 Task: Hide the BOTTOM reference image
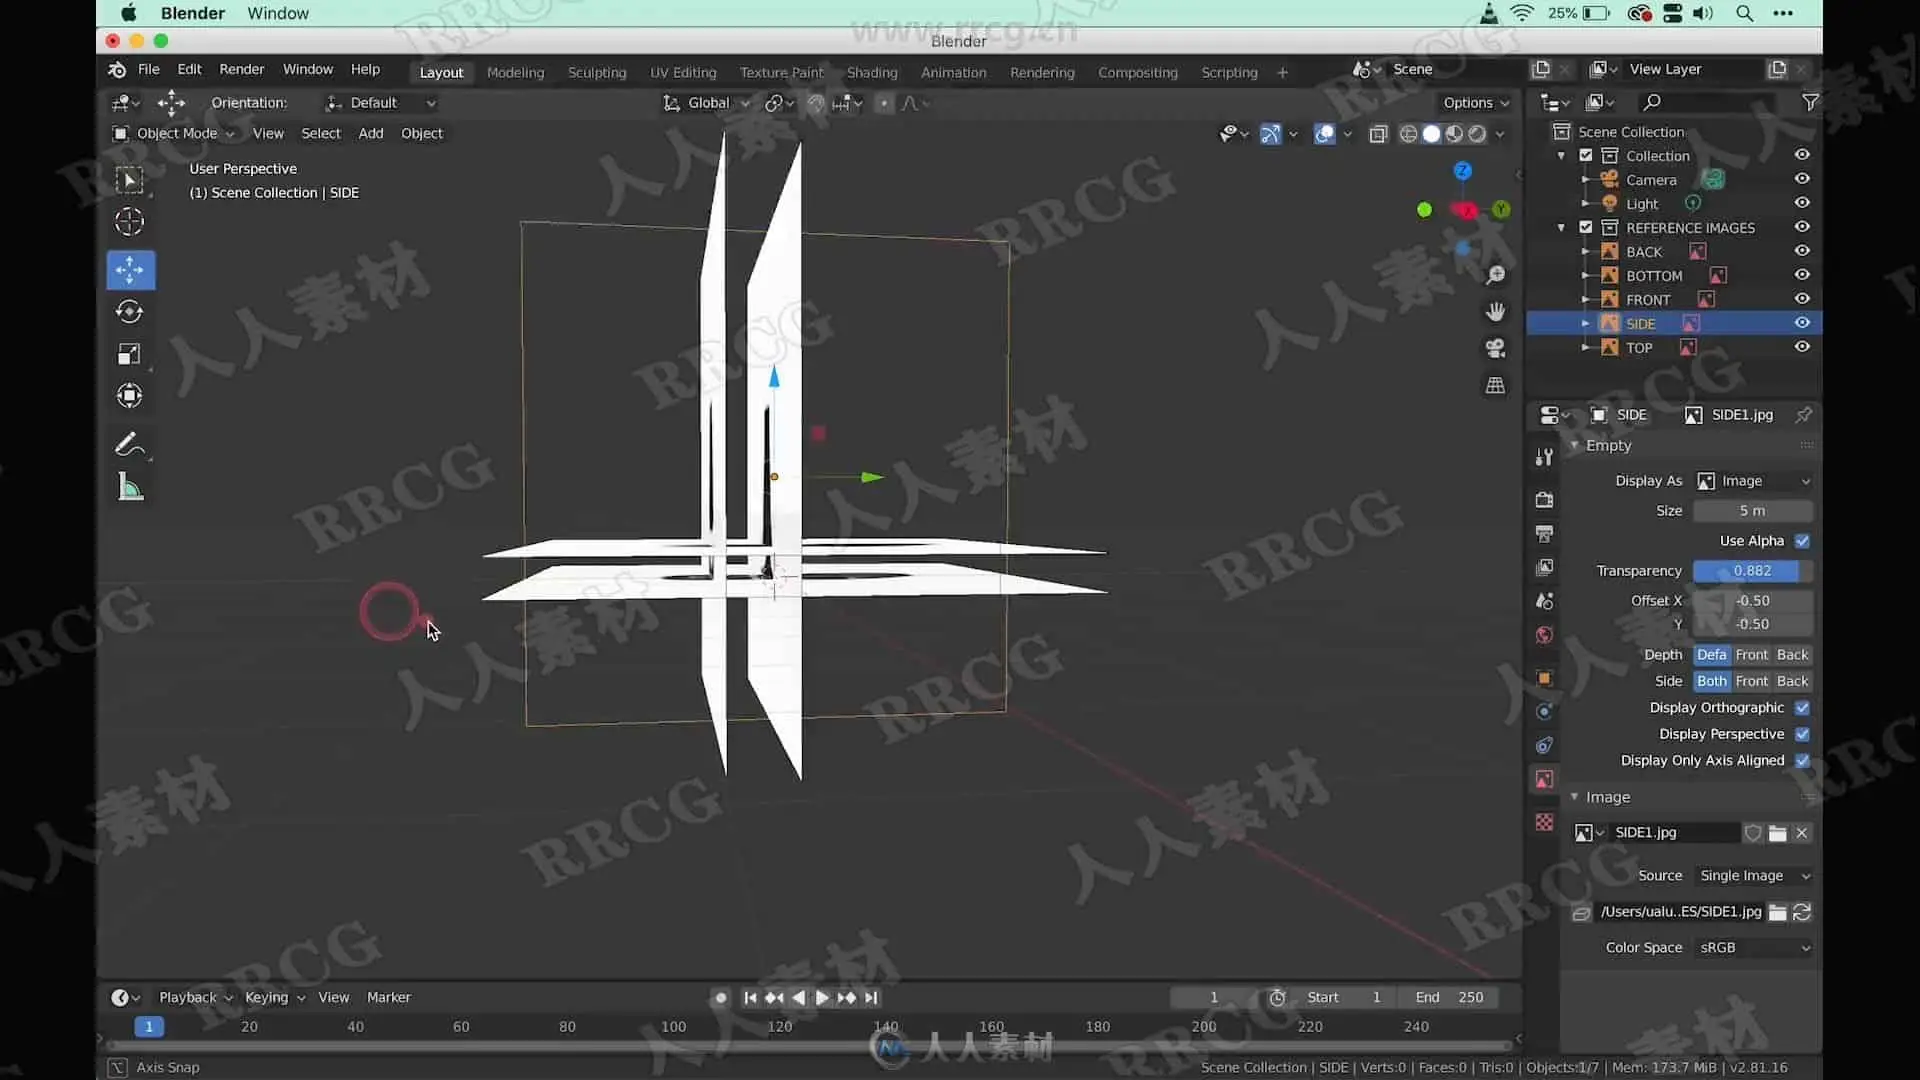pyautogui.click(x=1802, y=275)
